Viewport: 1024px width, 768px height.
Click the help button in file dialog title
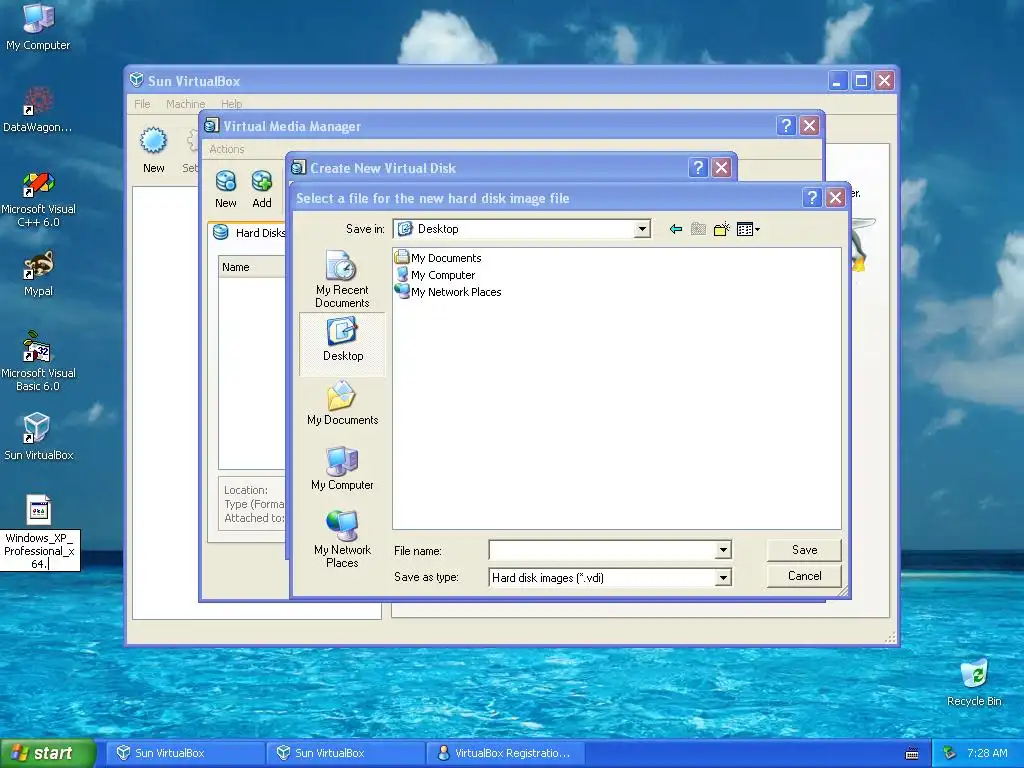[x=812, y=198]
